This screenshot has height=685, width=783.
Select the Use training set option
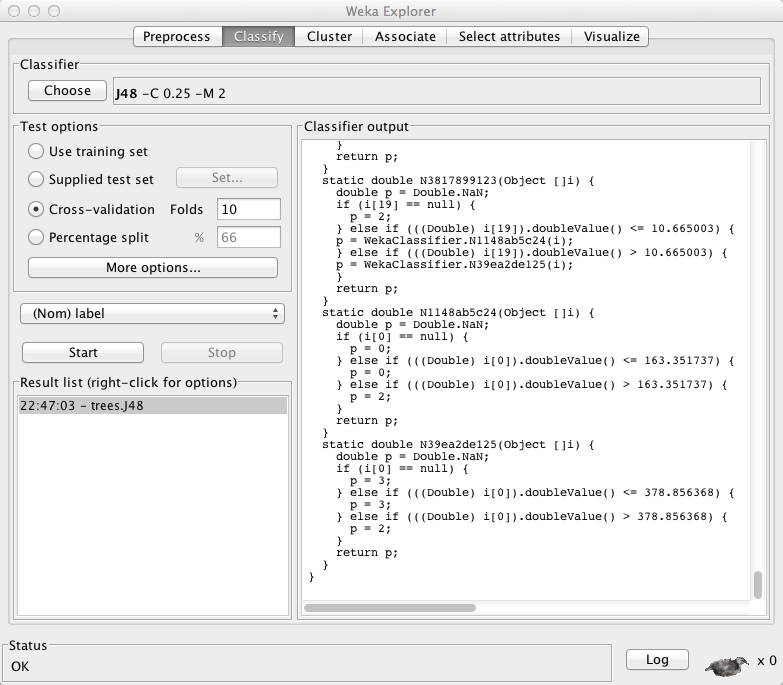(36, 152)
